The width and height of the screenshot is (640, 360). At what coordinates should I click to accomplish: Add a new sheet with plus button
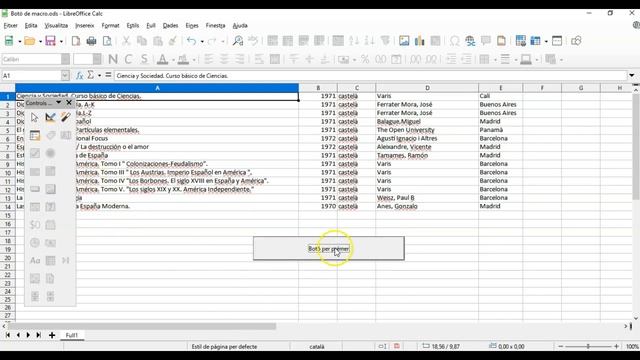pos(52,335)
